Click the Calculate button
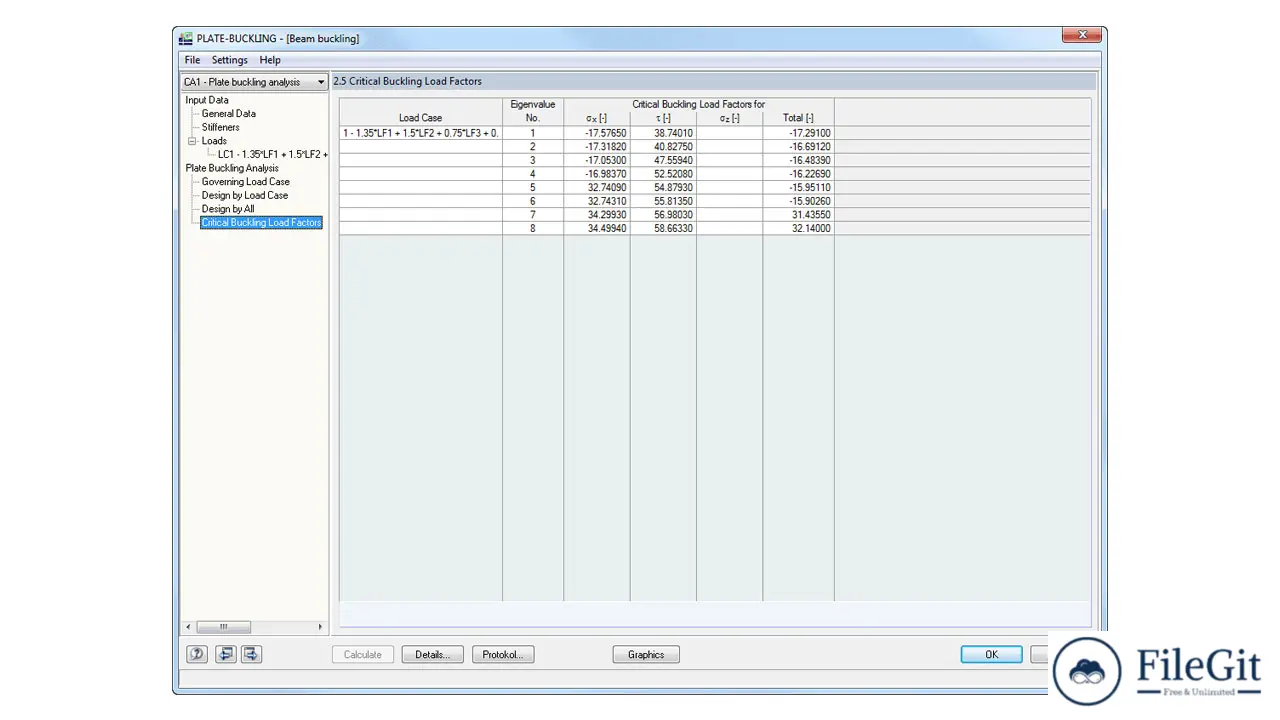1280x720 pixels. [x=363, y=654]
